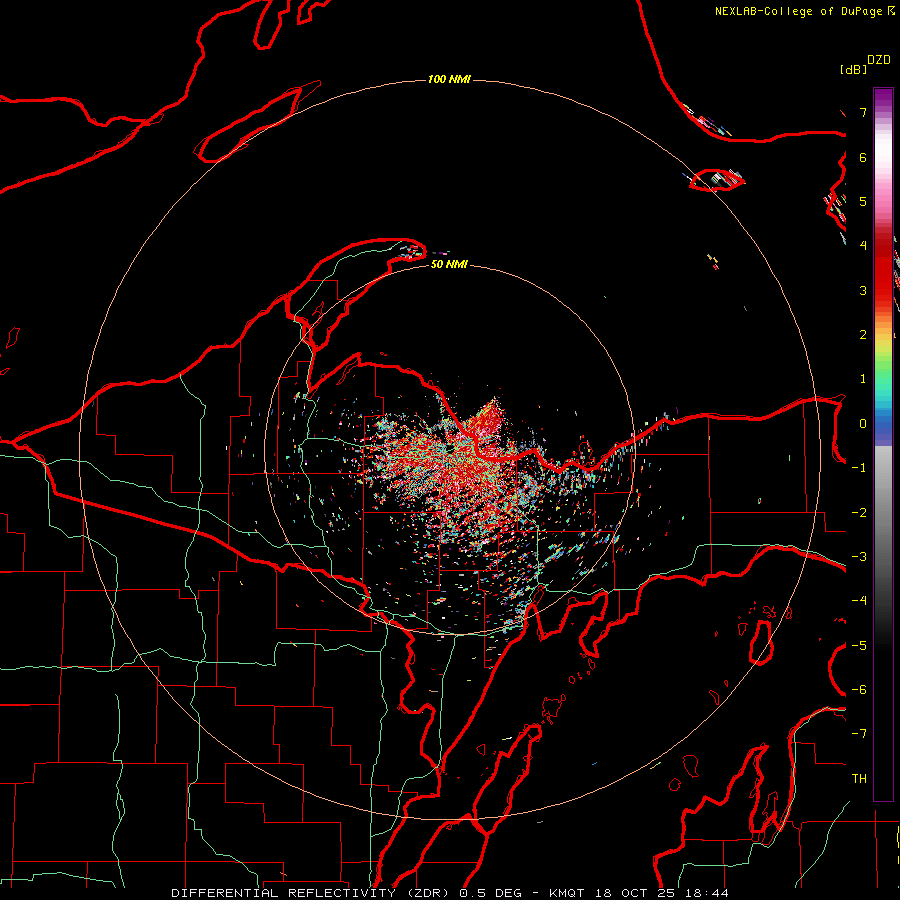
Task: Select the -6 value on color scale
Action: [x=859, y=690]
